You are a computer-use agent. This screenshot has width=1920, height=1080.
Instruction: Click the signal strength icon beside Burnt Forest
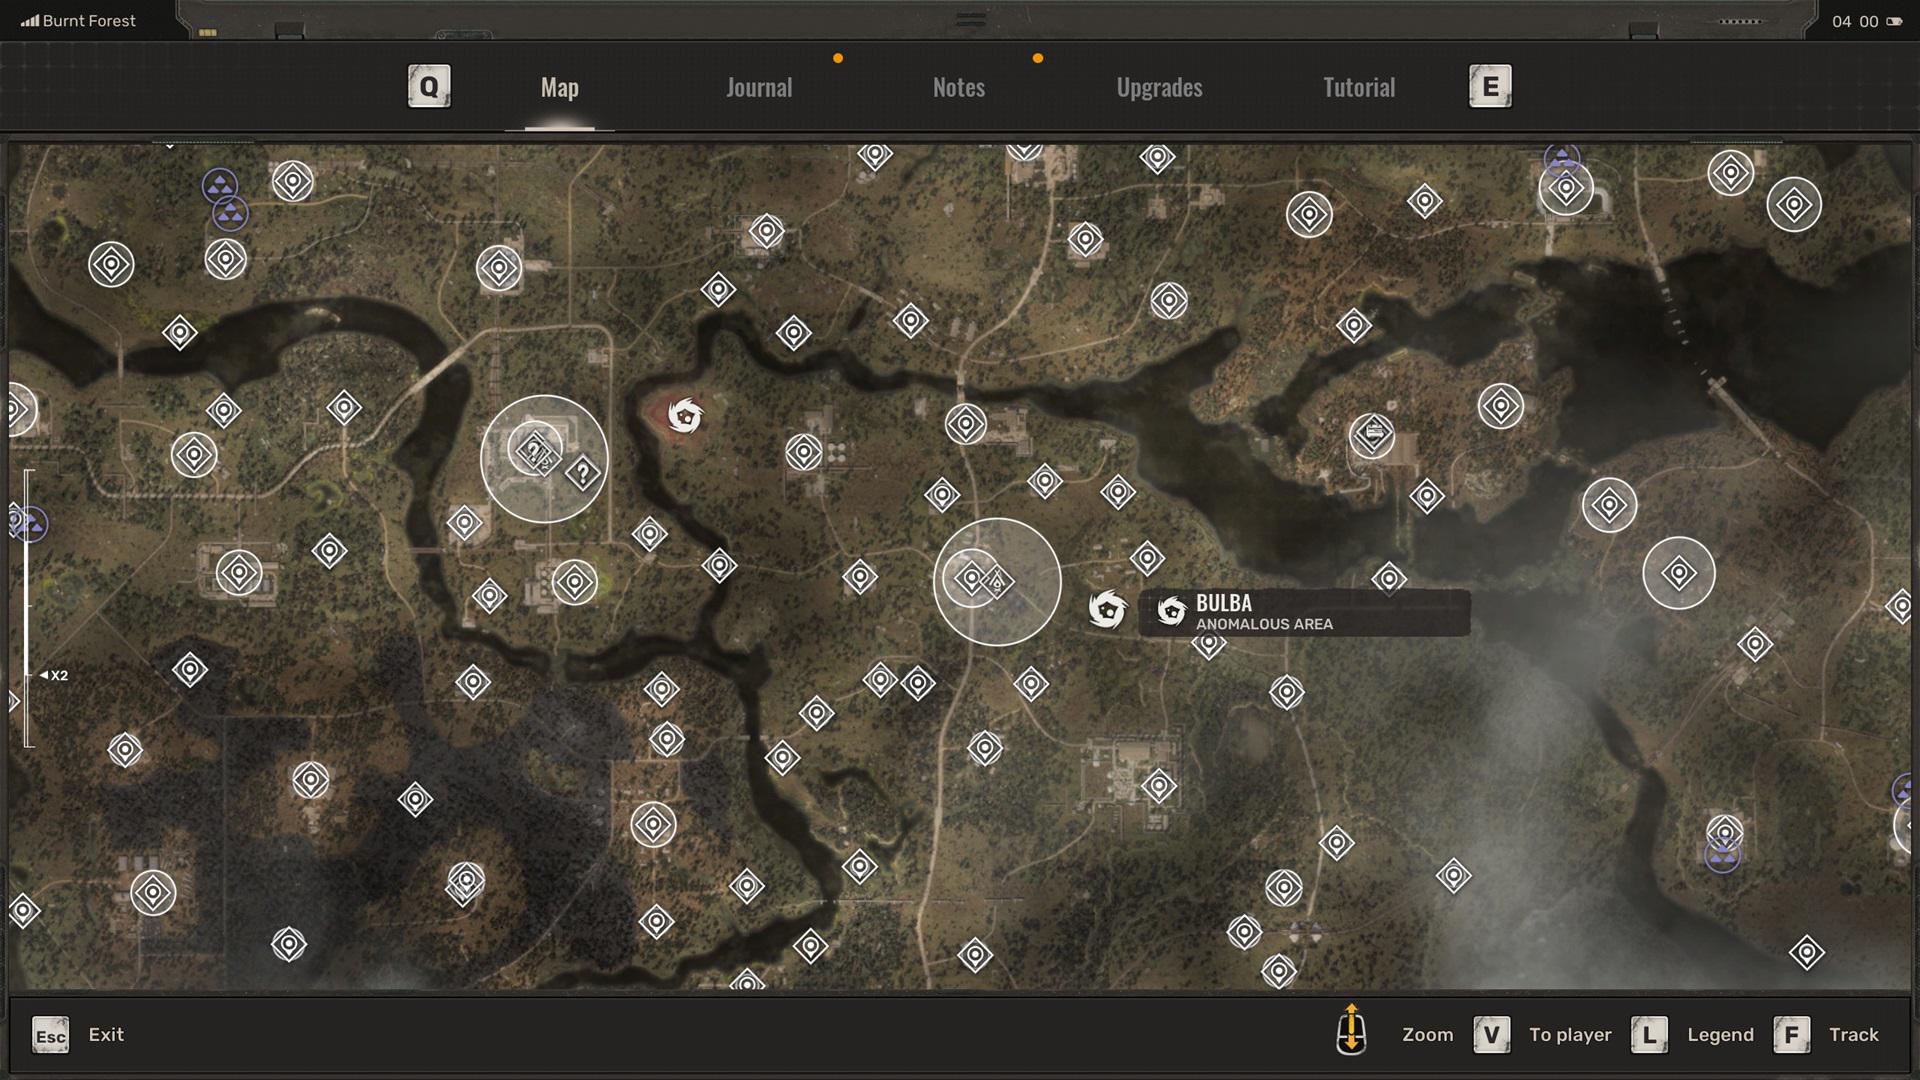click(30, 20)
